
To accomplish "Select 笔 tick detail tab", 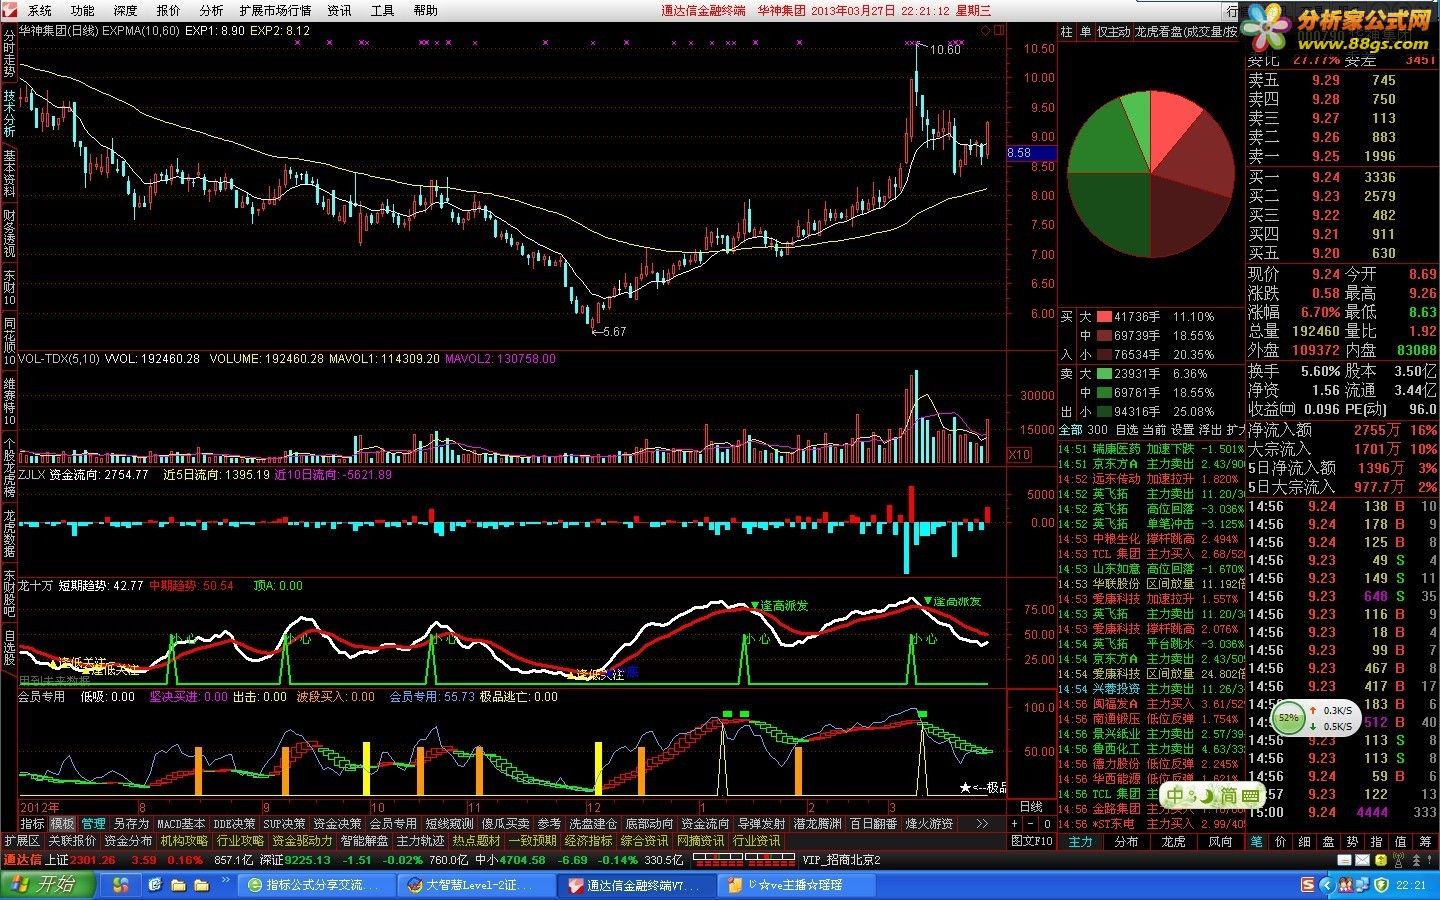I will click(1256, 841).
